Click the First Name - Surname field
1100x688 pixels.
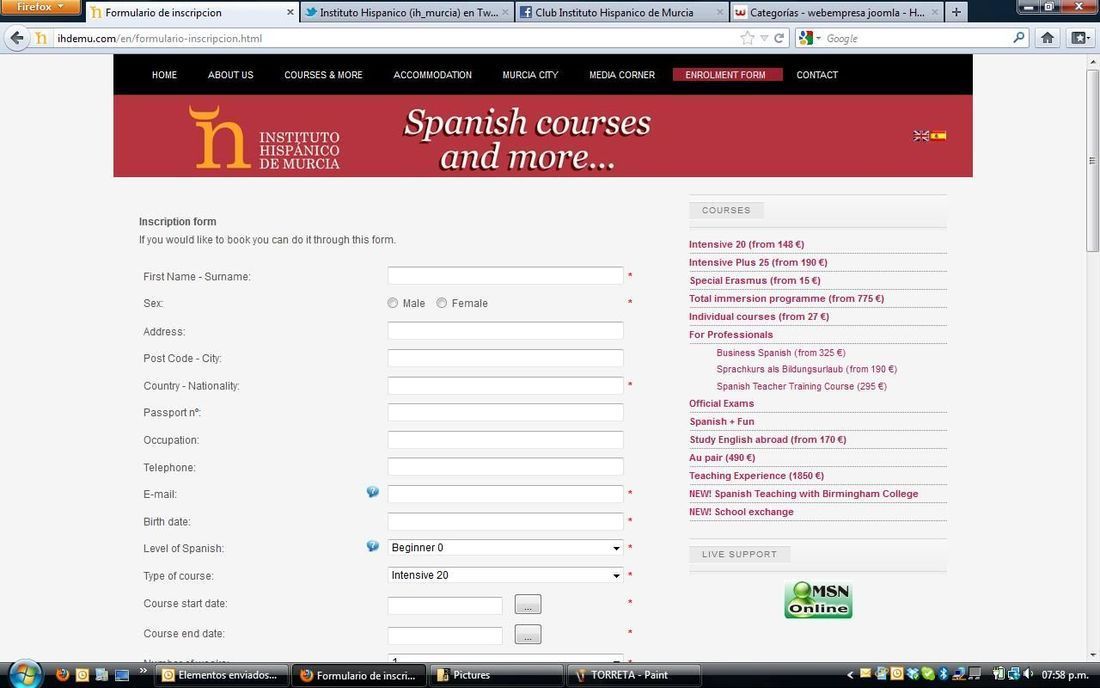[505, 276]
